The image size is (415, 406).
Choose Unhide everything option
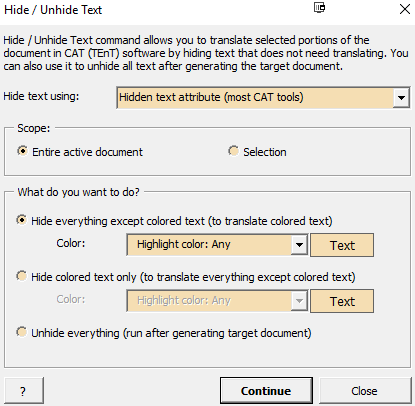click(x=164, y=333)
